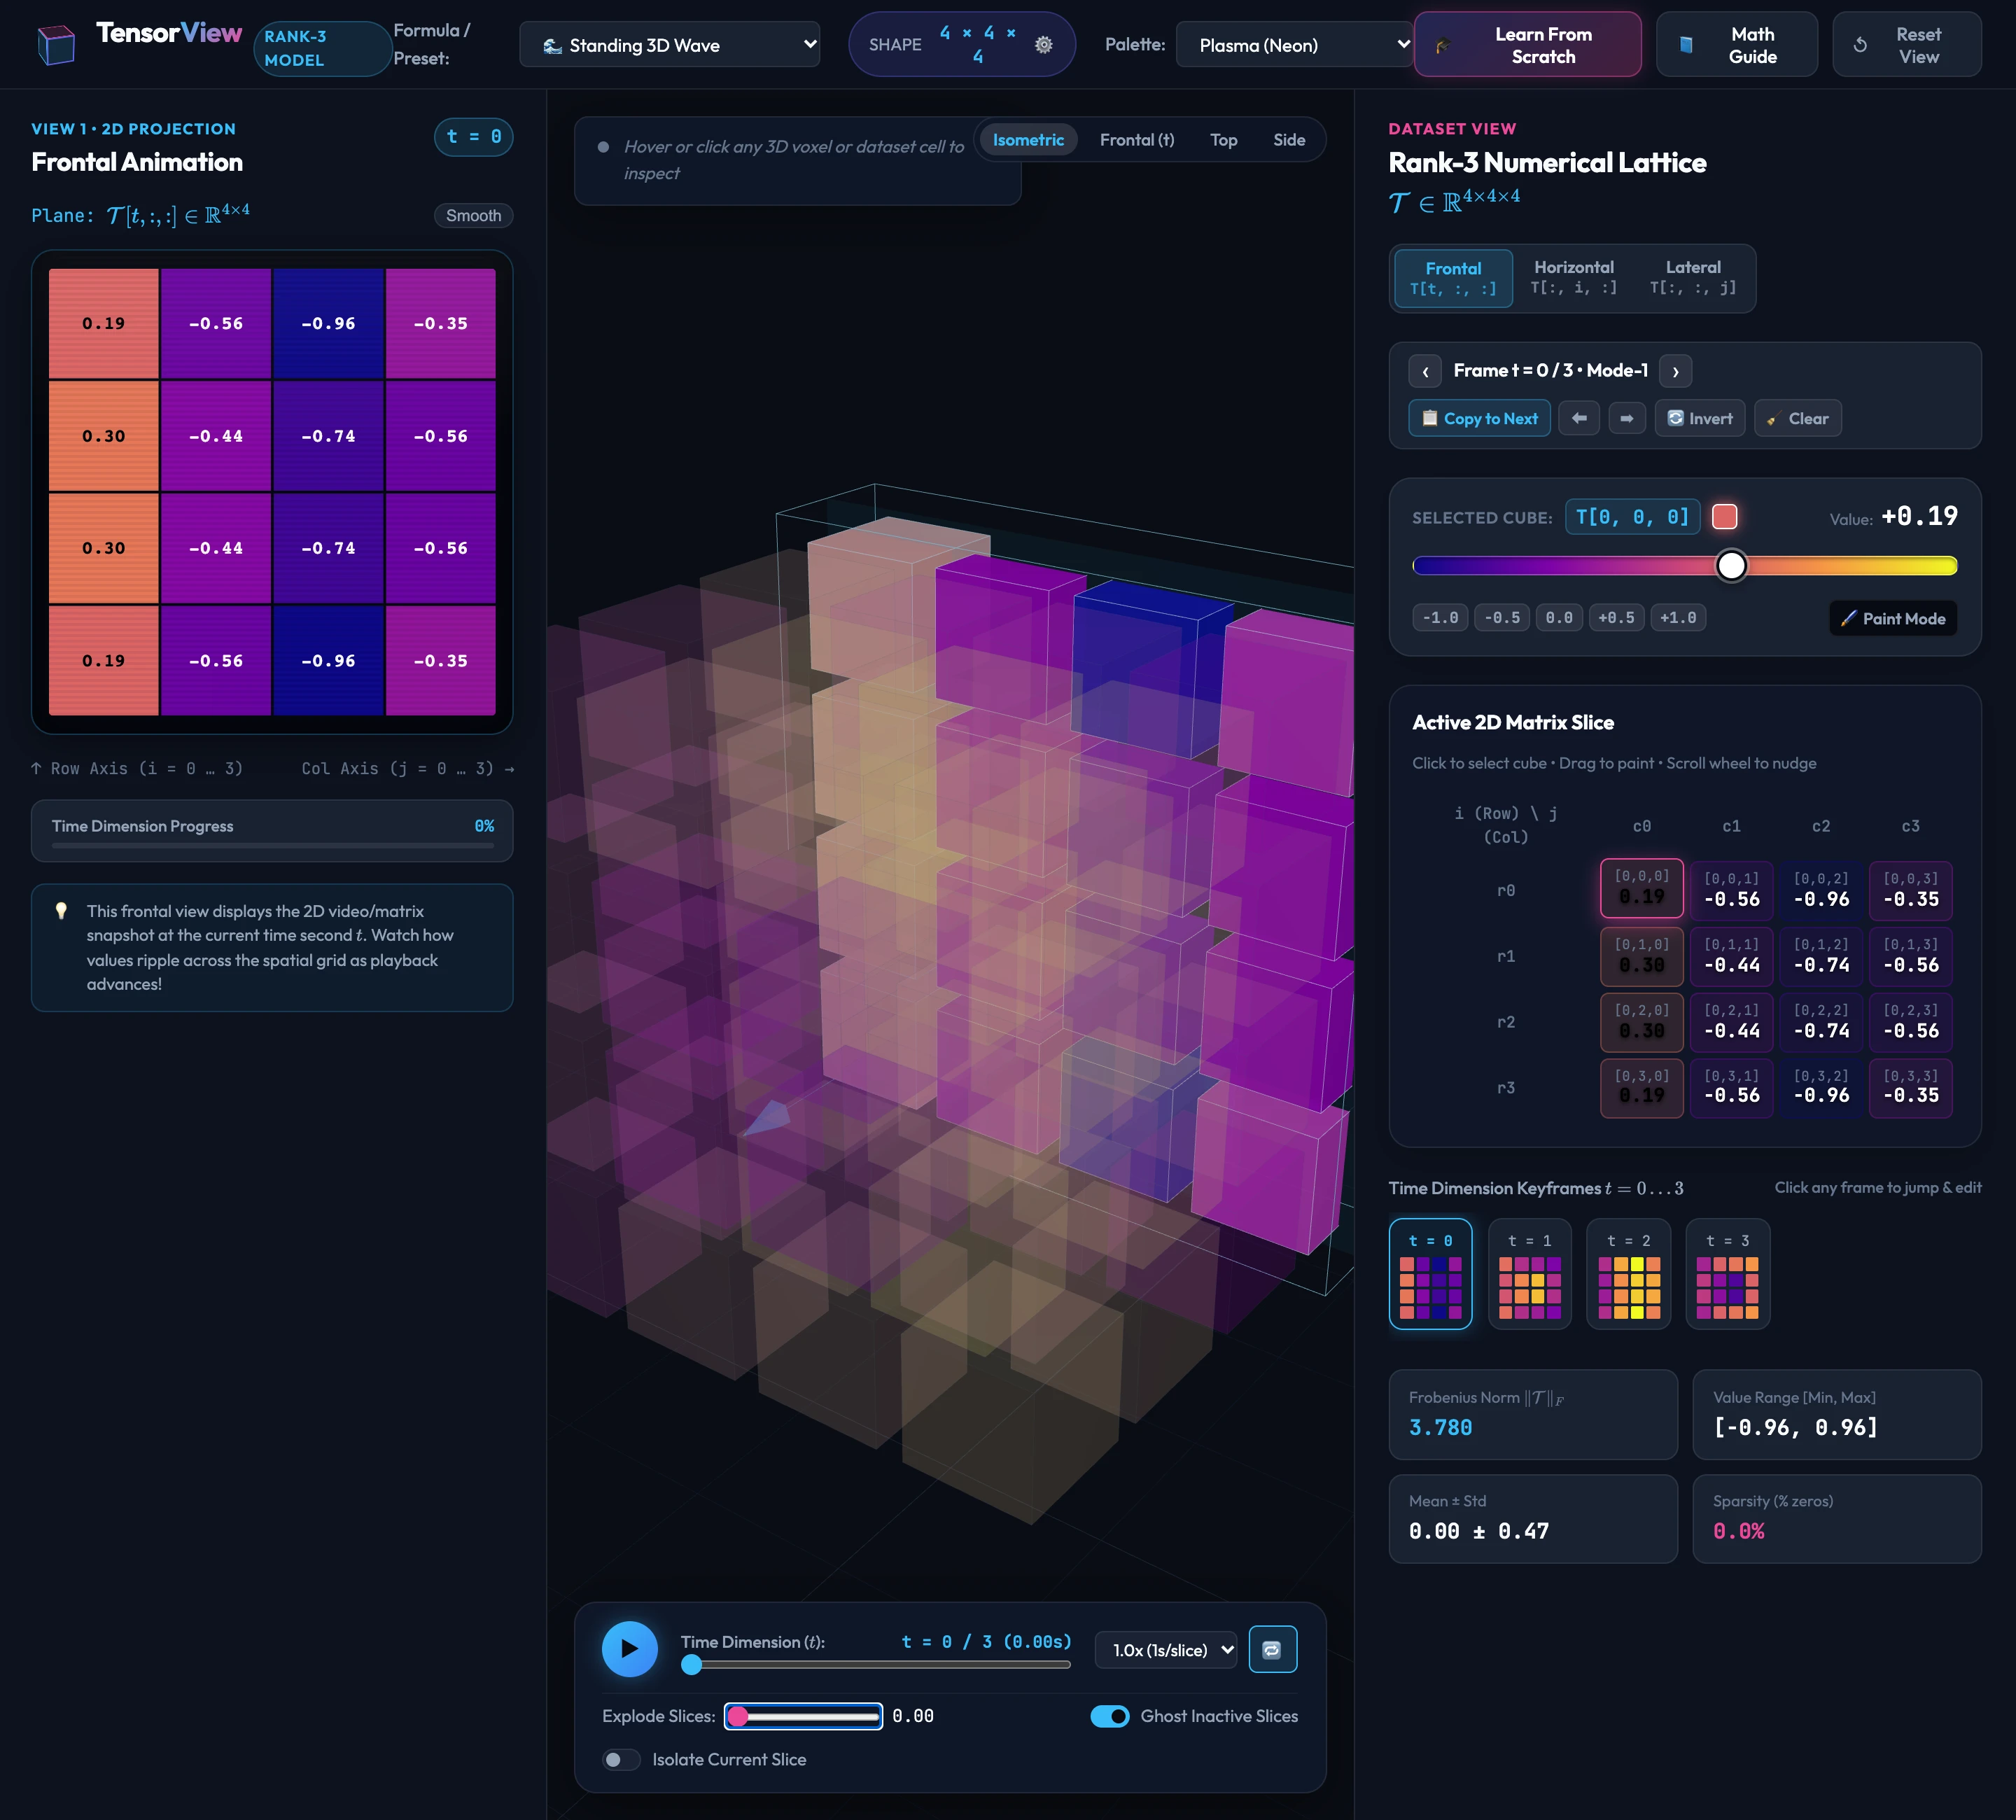Jump to keyframe t = 3 thumbnail

[x=1727, y=1274]
